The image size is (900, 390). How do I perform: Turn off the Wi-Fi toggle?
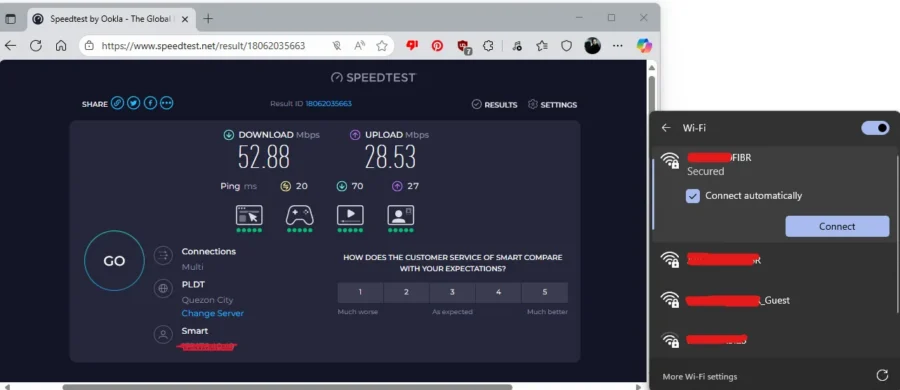[x=875, y=128]
